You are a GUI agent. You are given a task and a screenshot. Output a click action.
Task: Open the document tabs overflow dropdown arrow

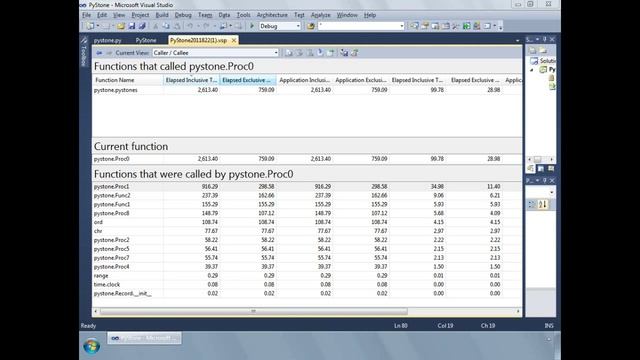pyautogui.click(x=518, y=40)
